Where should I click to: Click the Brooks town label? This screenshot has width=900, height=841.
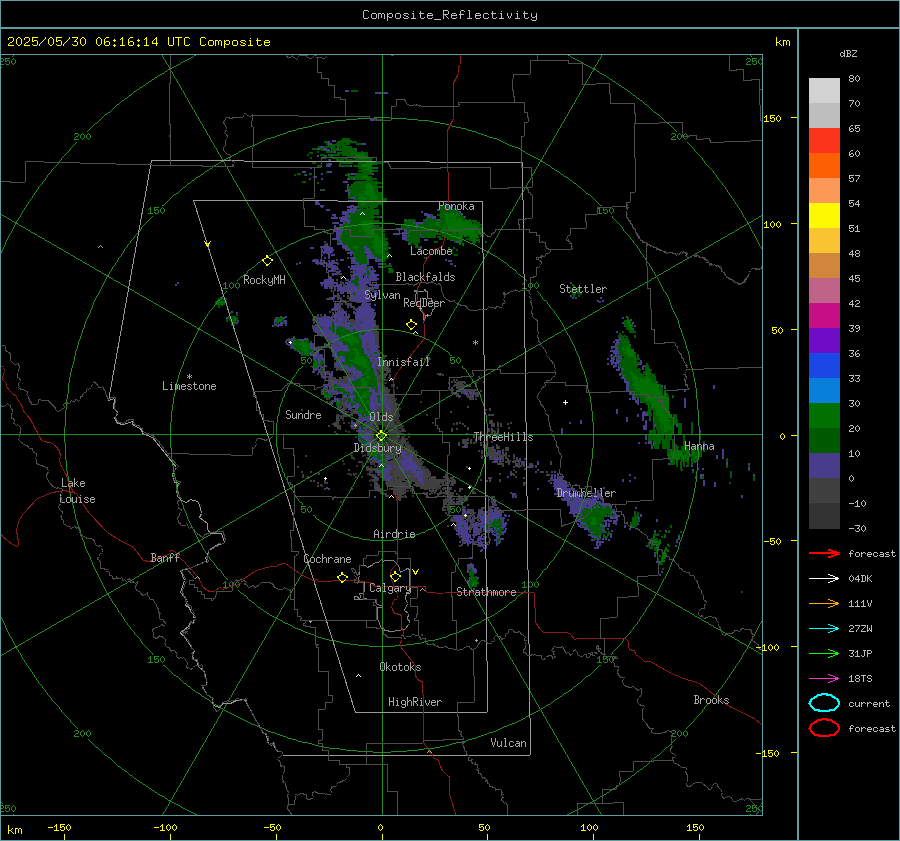pyautogui.click(x=711, y=700)
